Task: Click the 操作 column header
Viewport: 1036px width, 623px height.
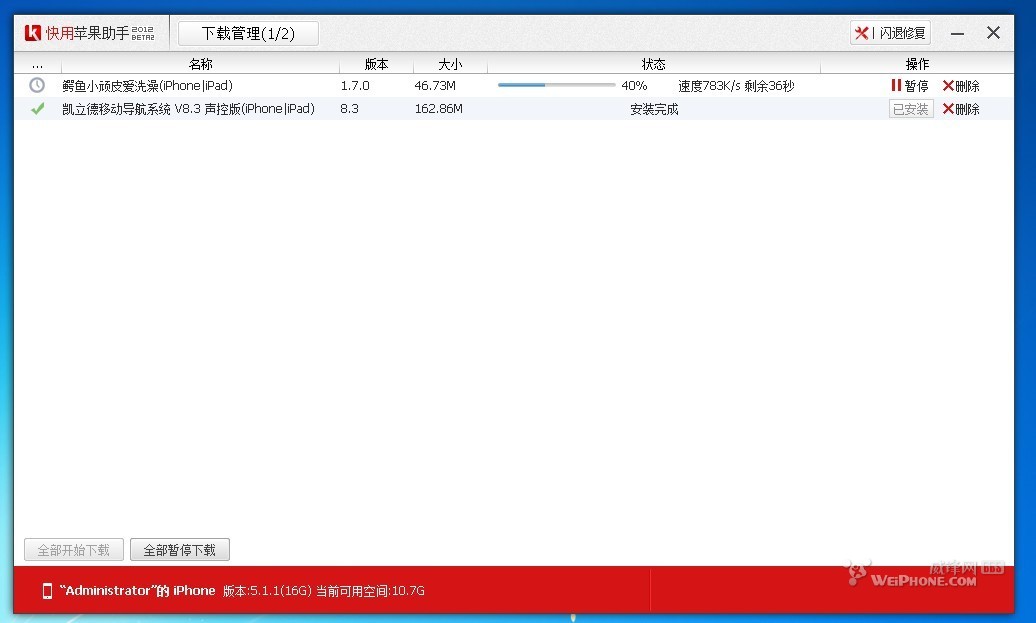Action: click(917, 64)
